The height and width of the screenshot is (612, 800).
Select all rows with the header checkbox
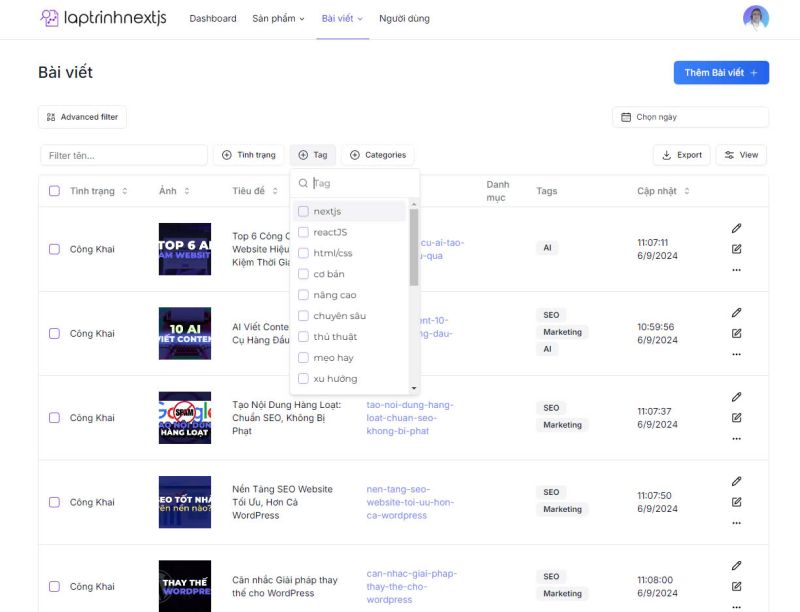[x=54, y=191]
